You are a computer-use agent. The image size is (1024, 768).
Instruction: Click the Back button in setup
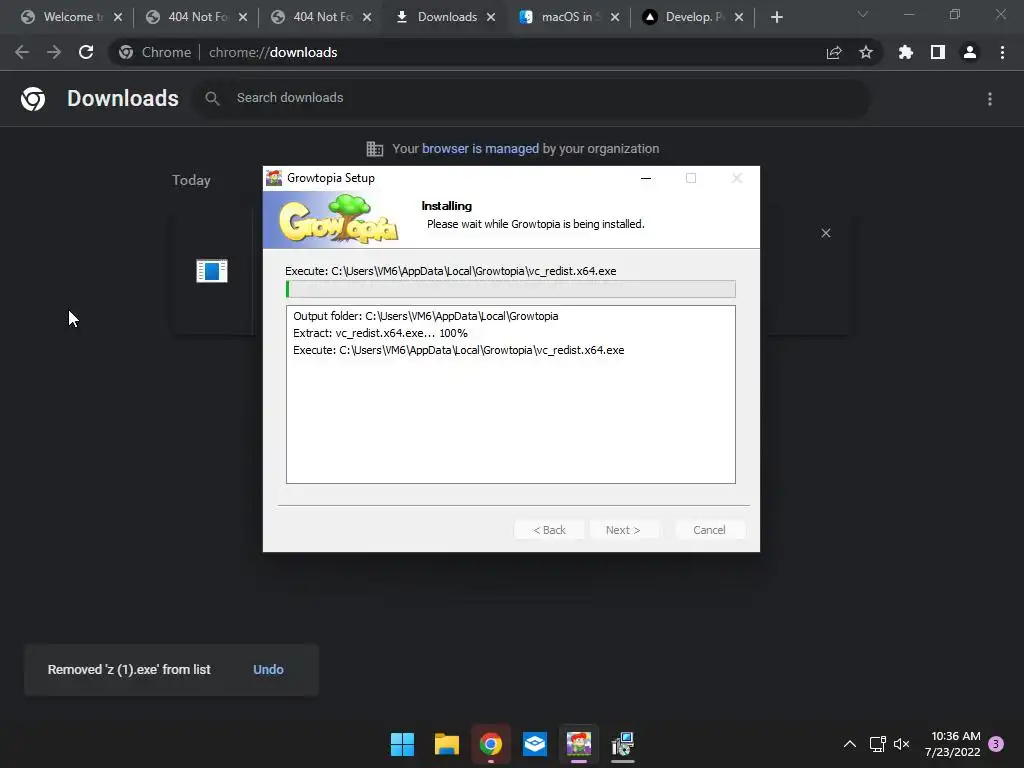[x=549, y=530]
